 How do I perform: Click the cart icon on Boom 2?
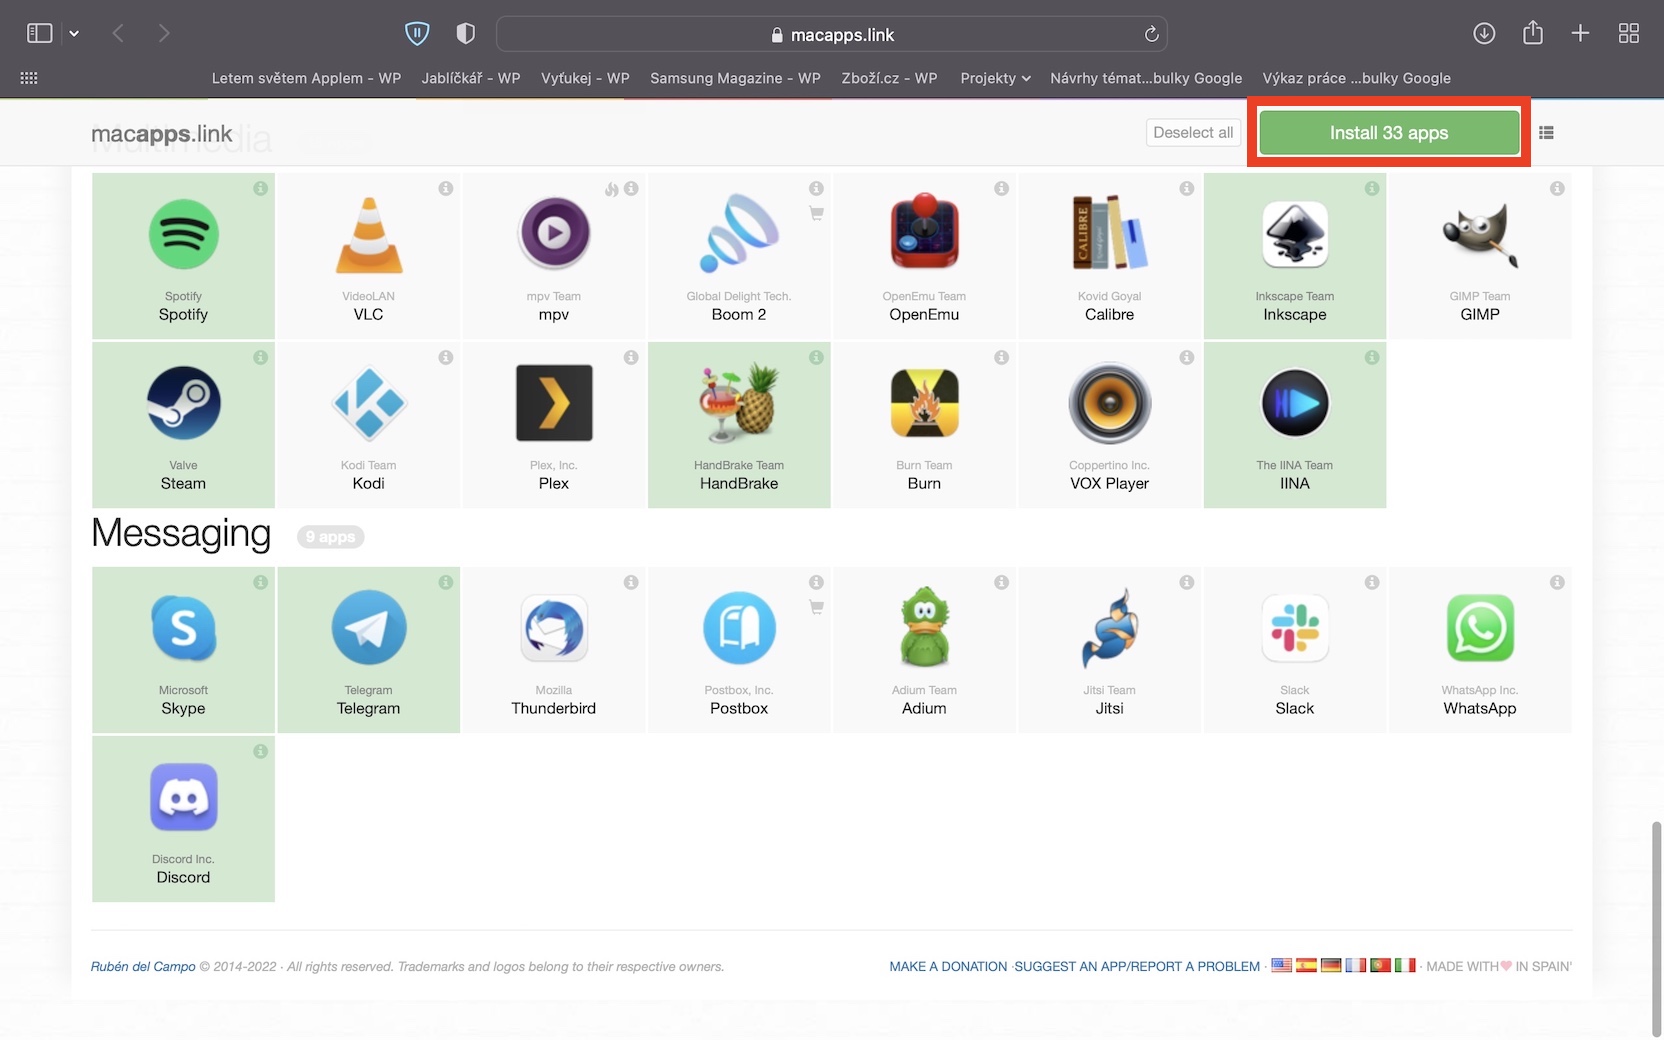click(816, 213)
